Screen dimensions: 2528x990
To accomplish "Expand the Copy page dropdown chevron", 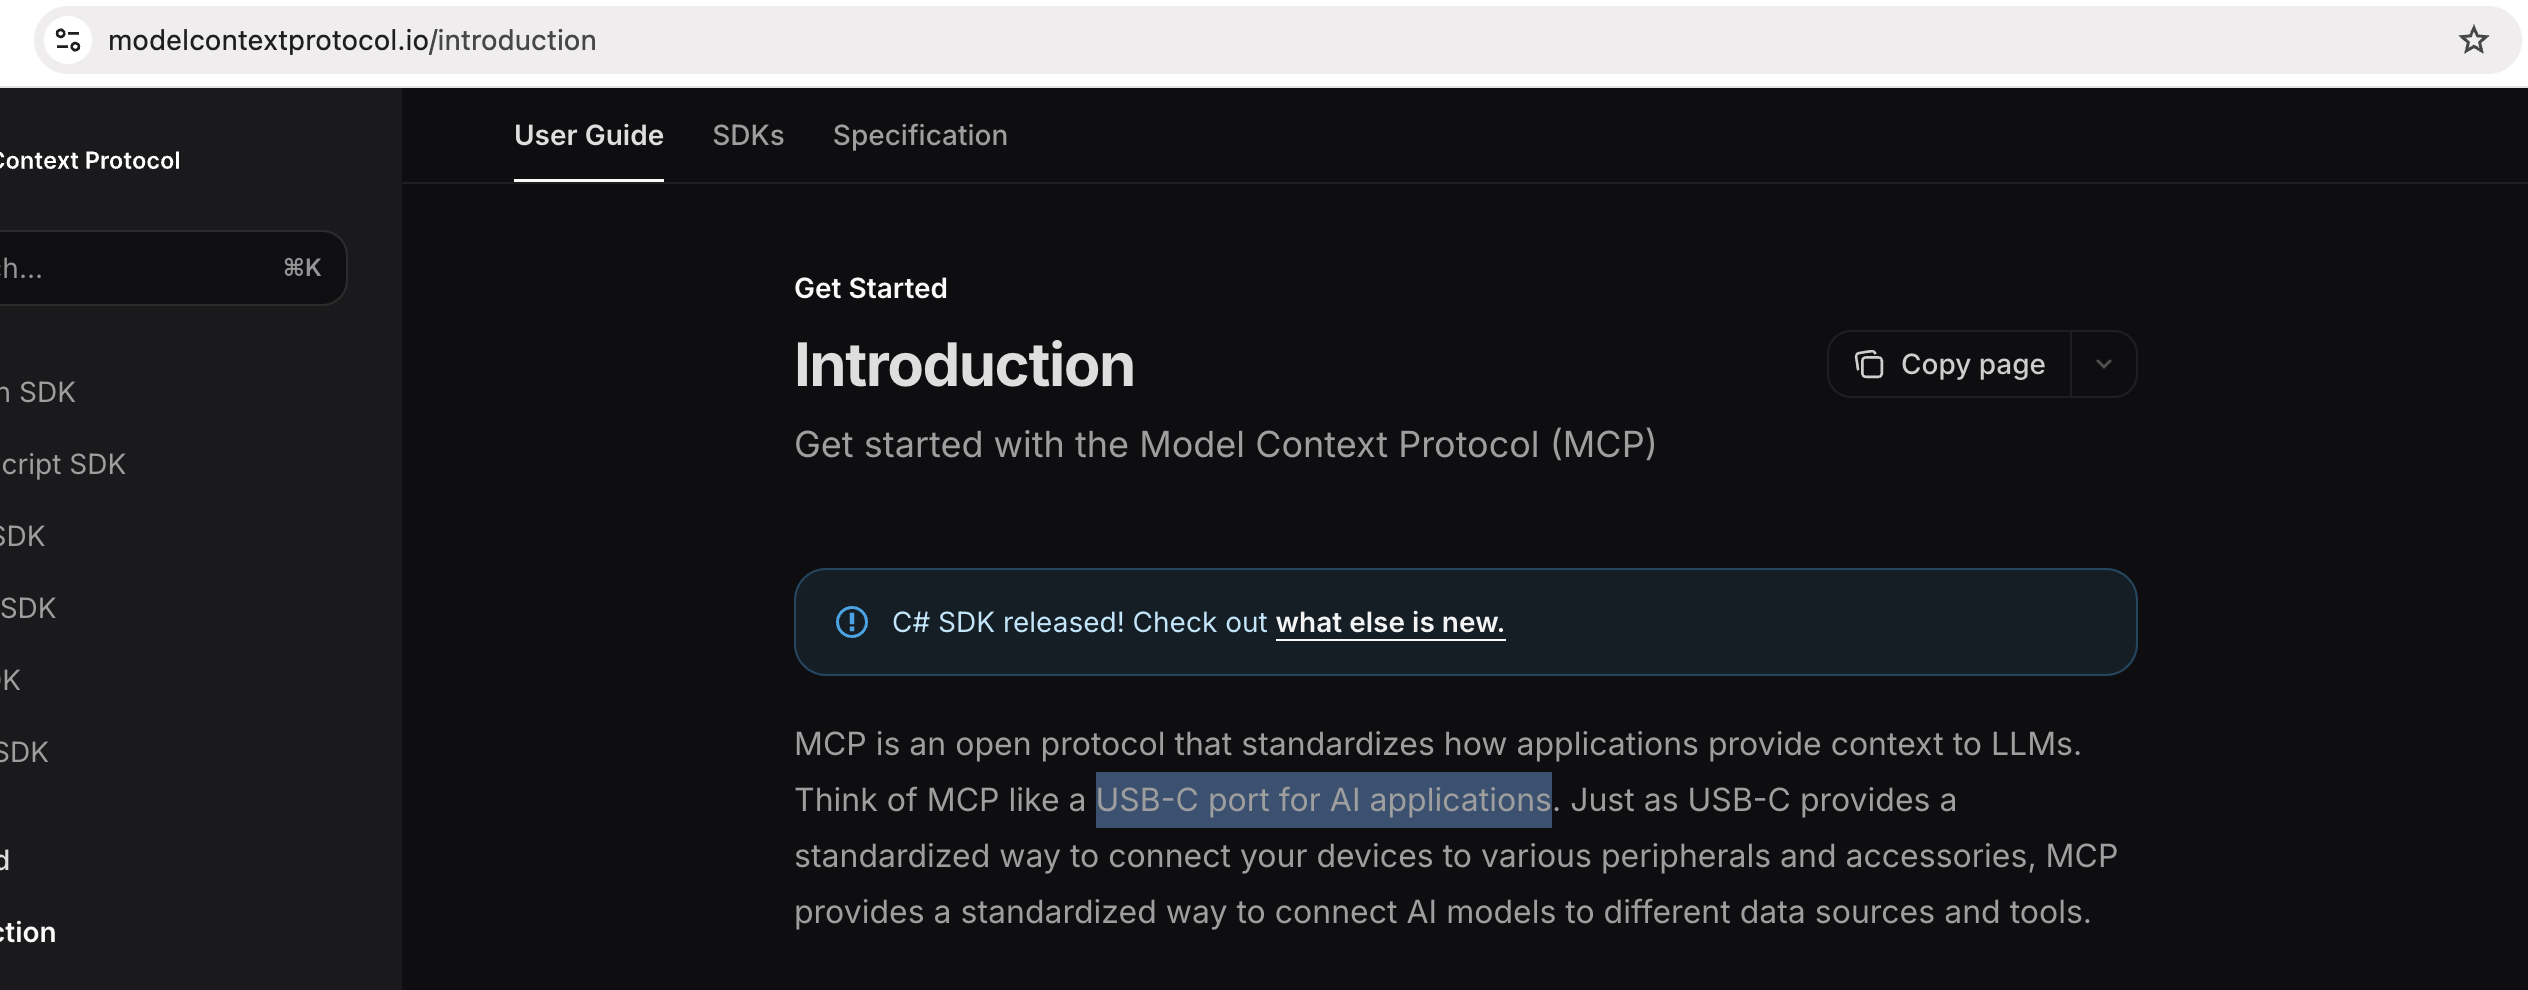I will 2103,364.
